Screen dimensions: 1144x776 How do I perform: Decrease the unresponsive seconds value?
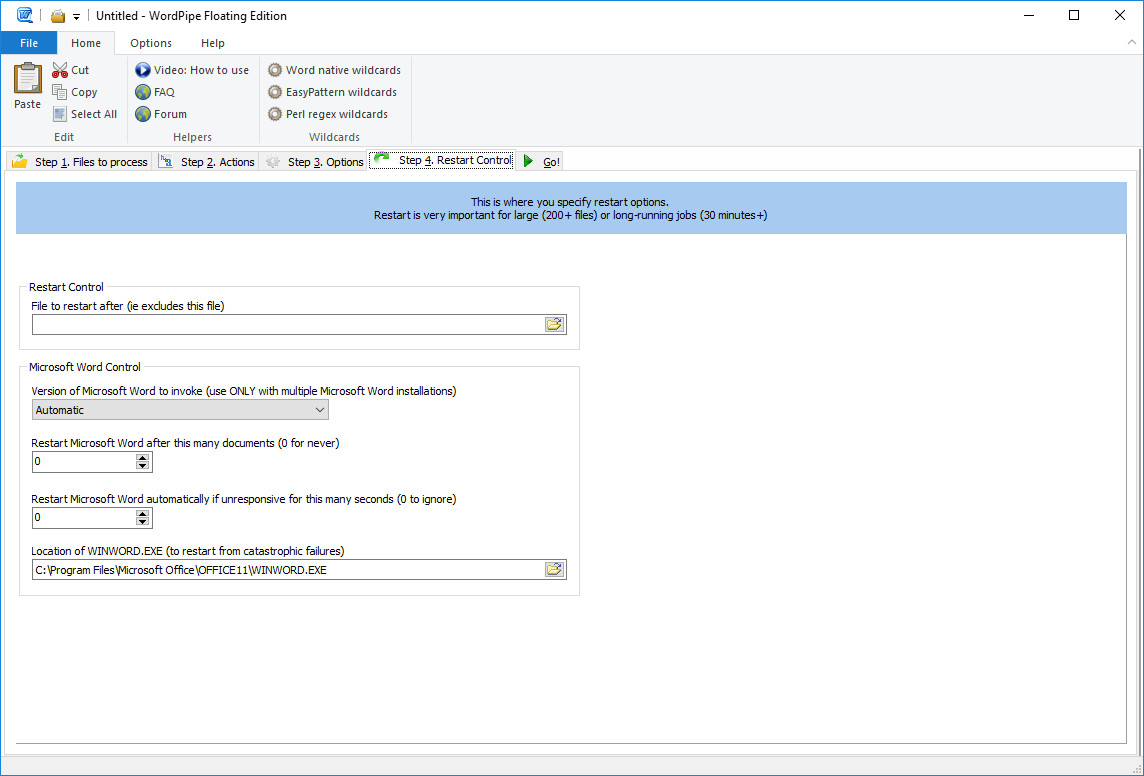tap(143, 522)
